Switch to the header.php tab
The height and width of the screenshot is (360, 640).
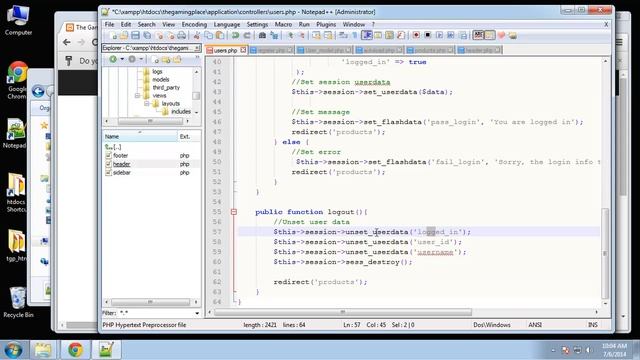click(479, 50)
